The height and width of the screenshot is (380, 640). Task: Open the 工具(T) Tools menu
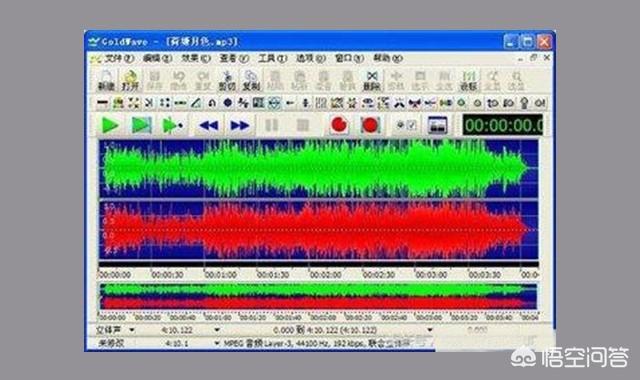[273, 59]
